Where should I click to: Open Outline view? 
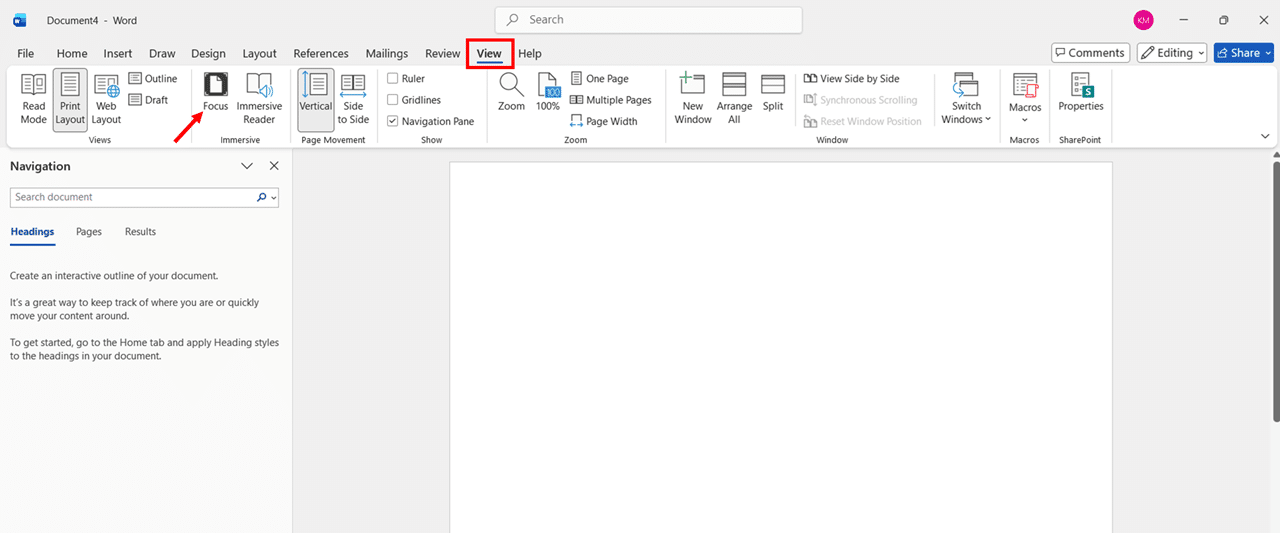point(153,79)
